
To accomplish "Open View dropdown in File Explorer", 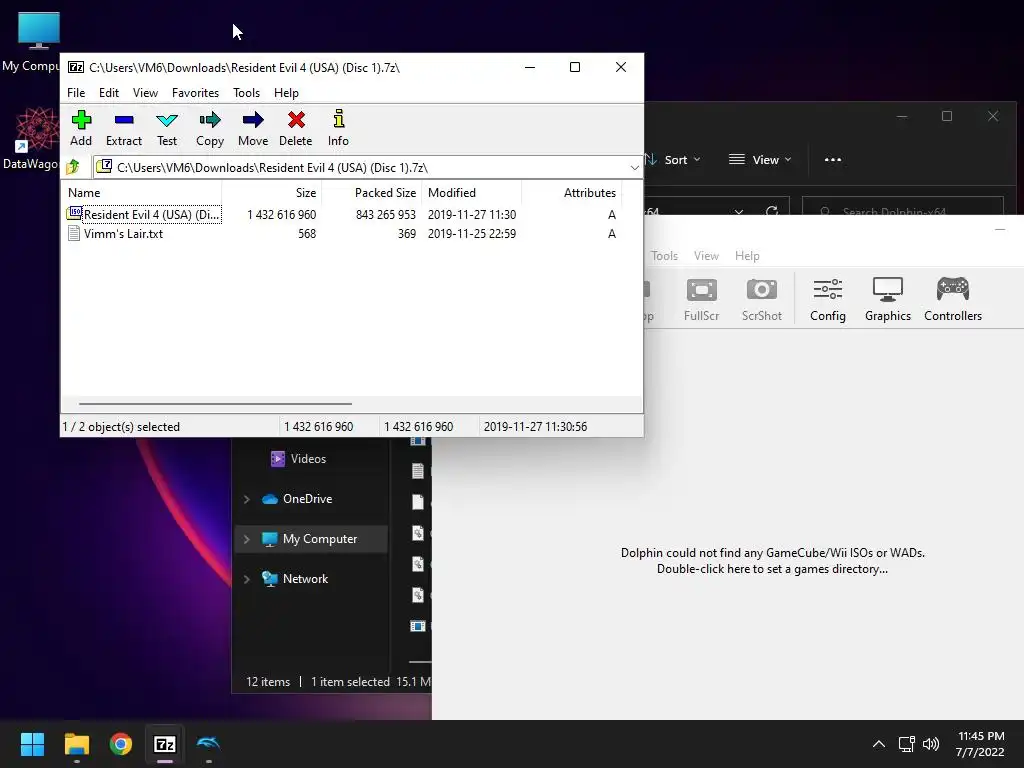I will 760,159.
